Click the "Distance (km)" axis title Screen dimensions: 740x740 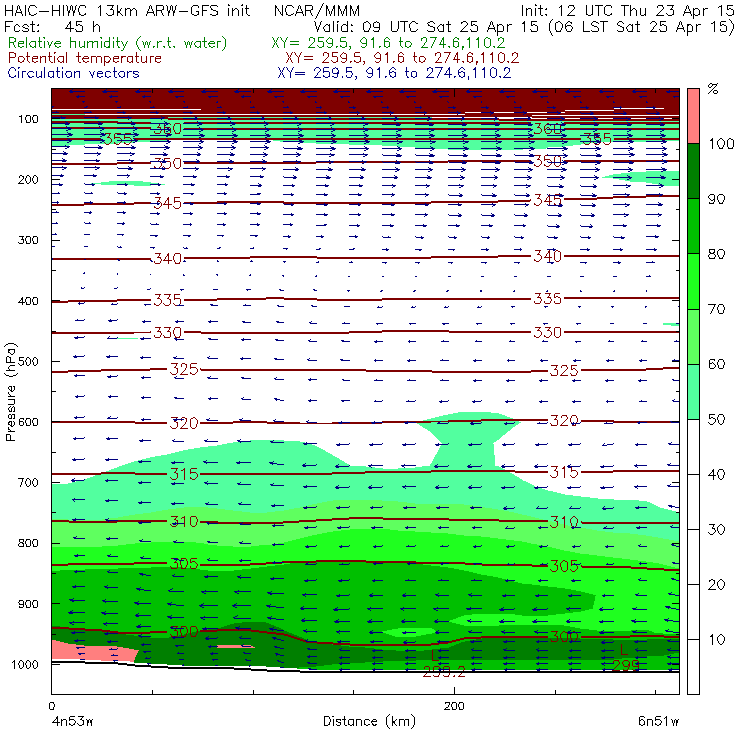point(369,722)
